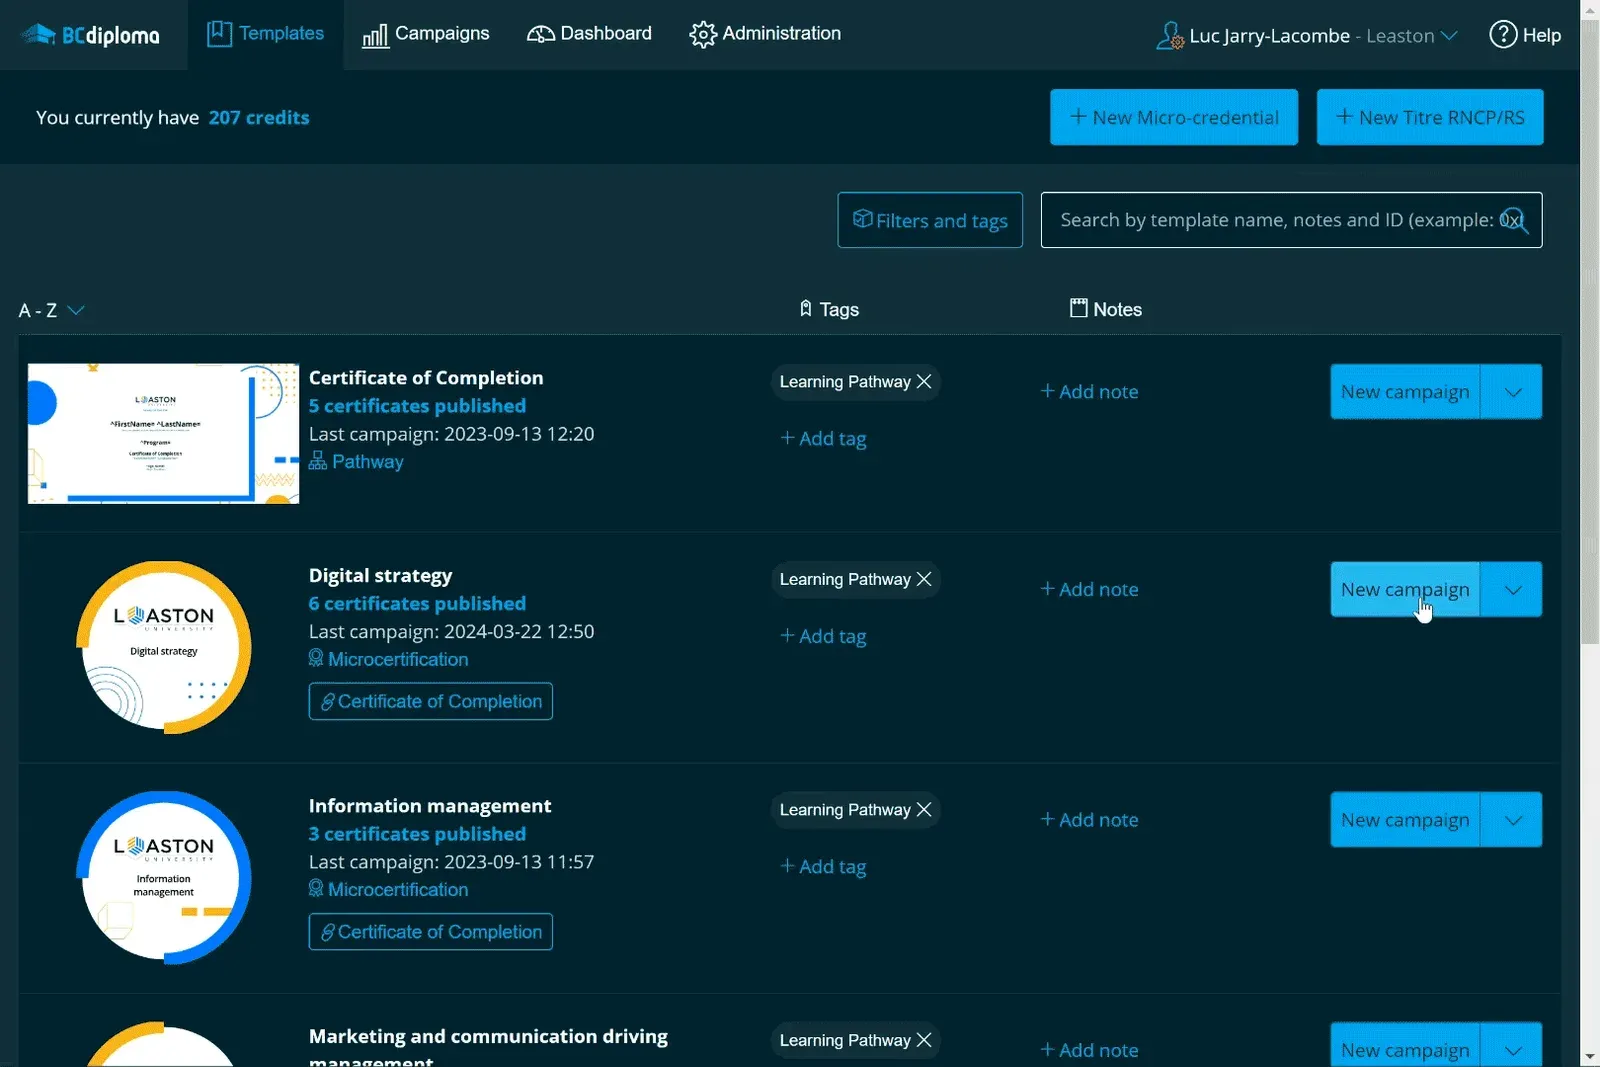Click the user profile icon beside Luc Jarry-Lacombe
This screenshot has width=1600, height=1067.
point(1169,36)
